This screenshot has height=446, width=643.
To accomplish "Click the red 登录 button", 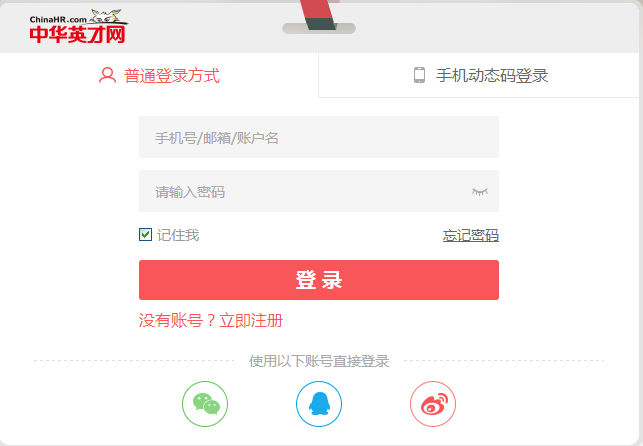I will pyautogui.click(x=319, y=280).
